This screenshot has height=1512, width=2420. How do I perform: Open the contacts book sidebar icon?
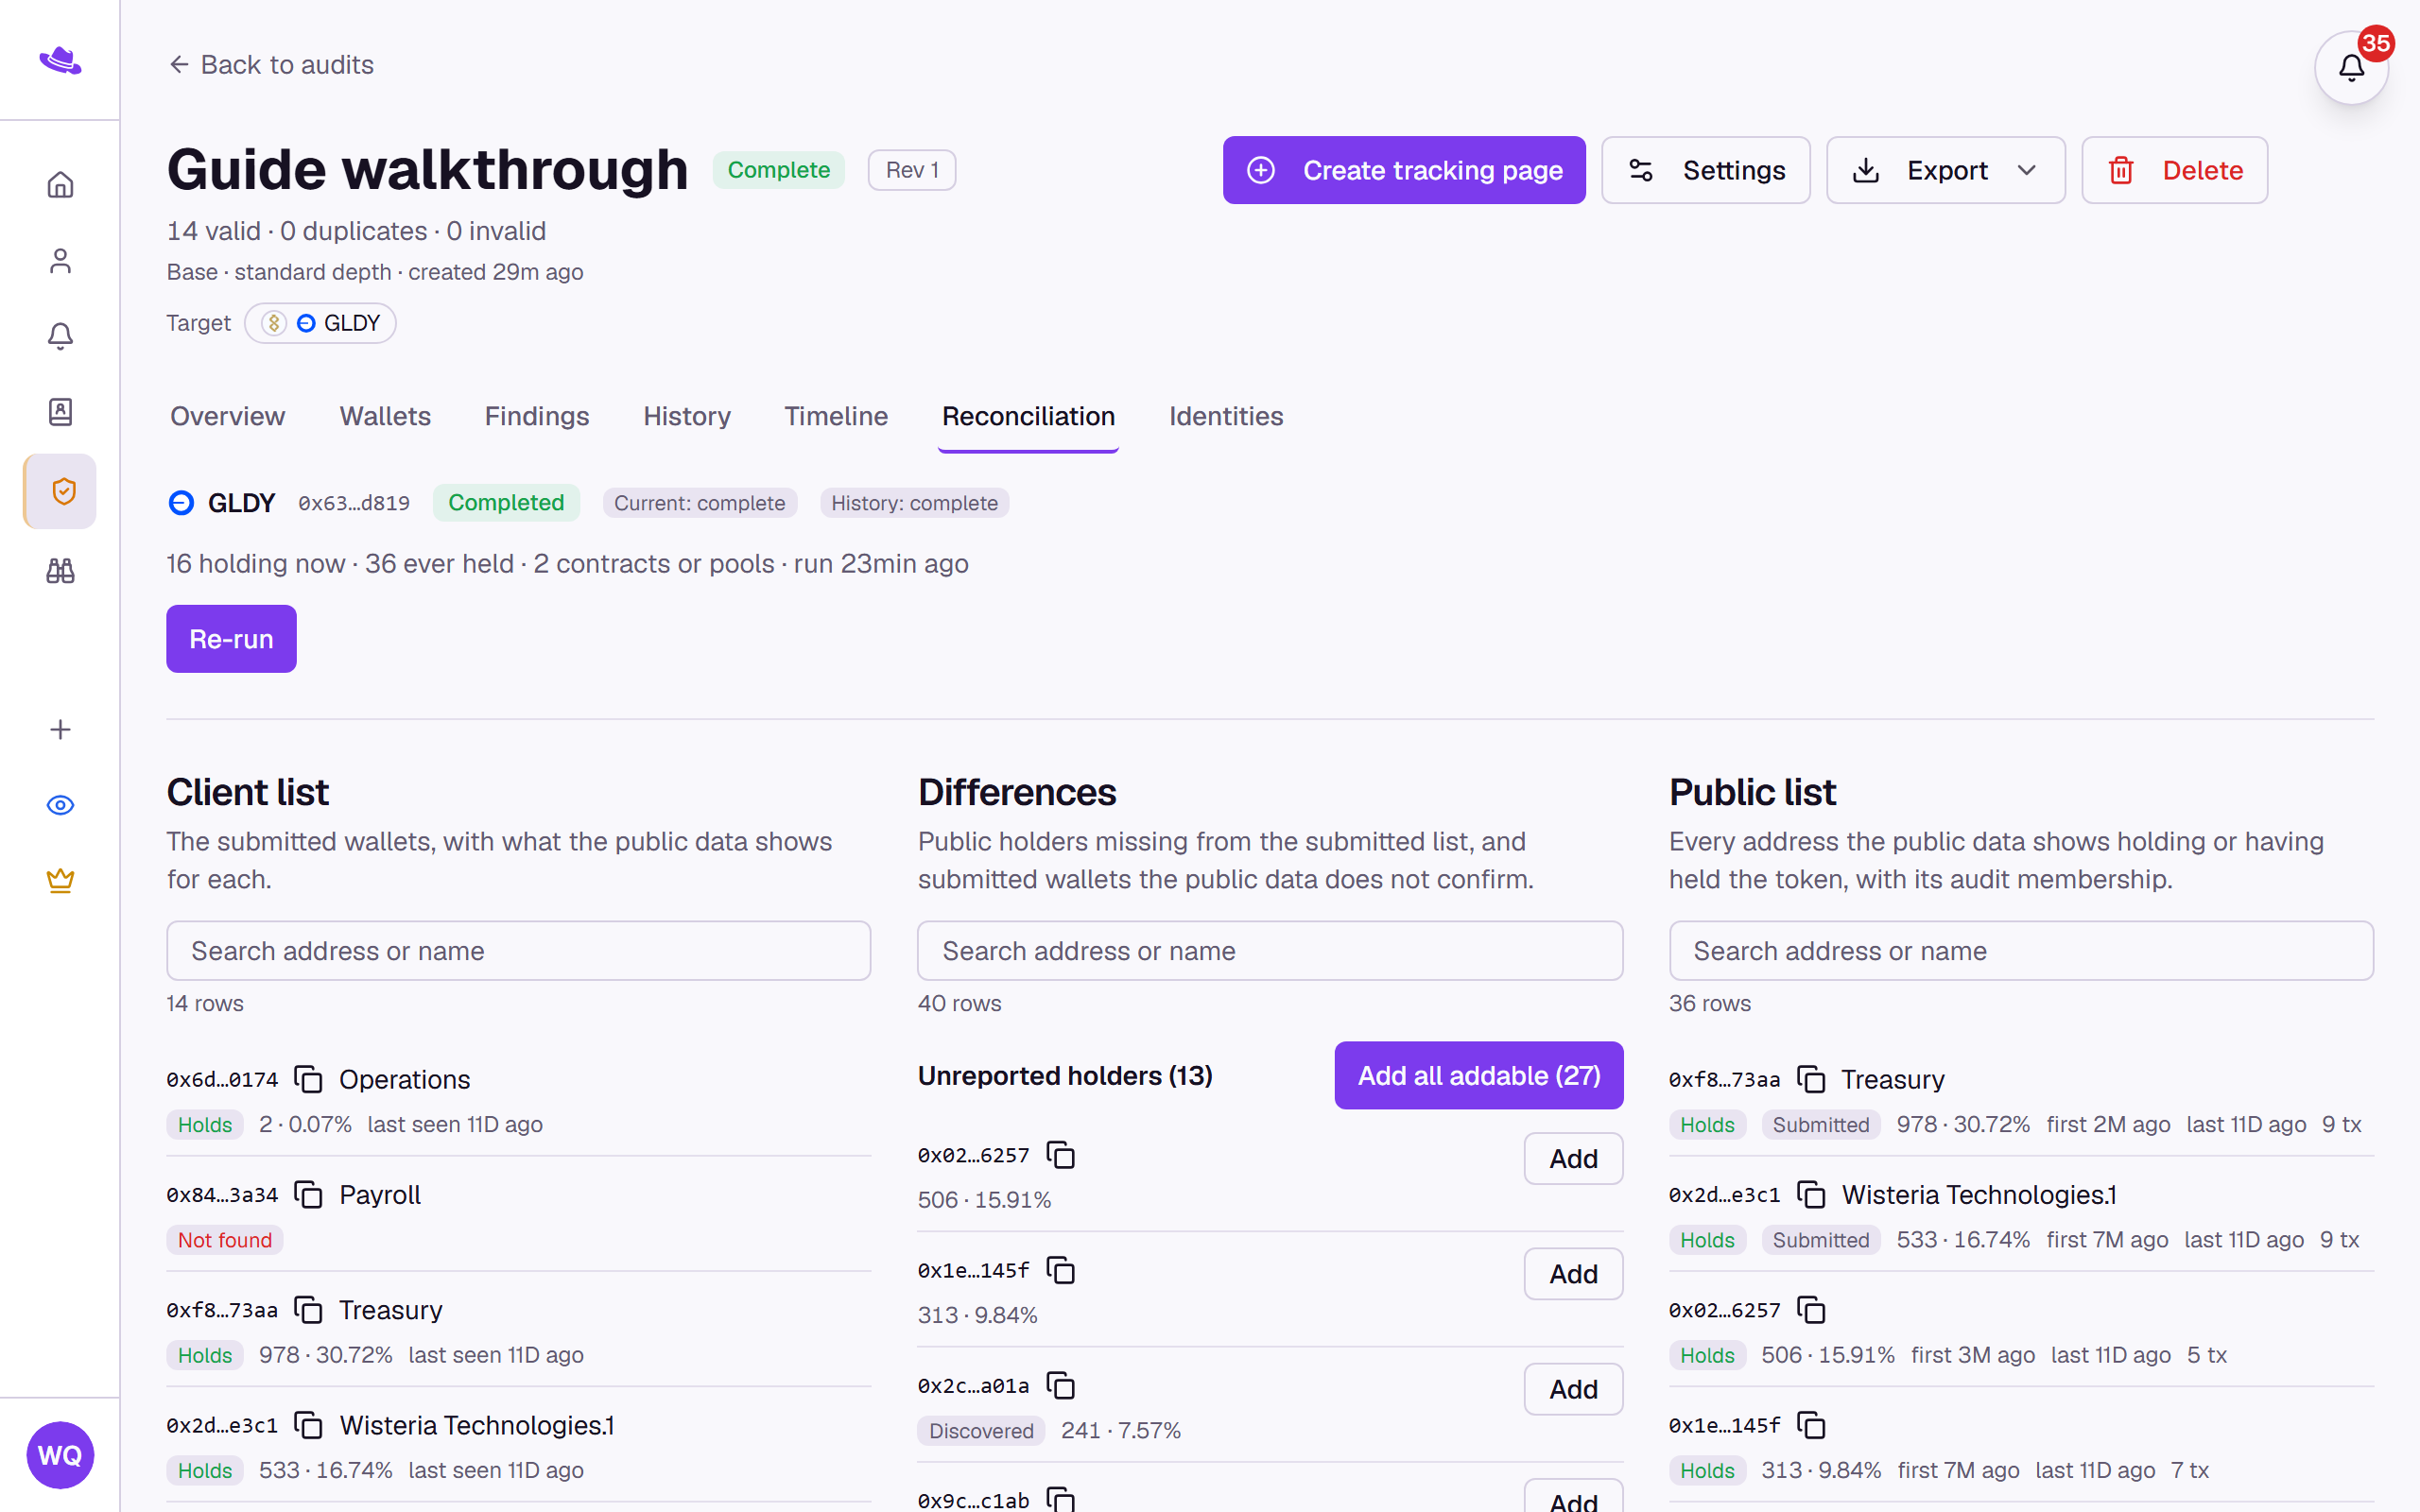click(x=60, y=412)
